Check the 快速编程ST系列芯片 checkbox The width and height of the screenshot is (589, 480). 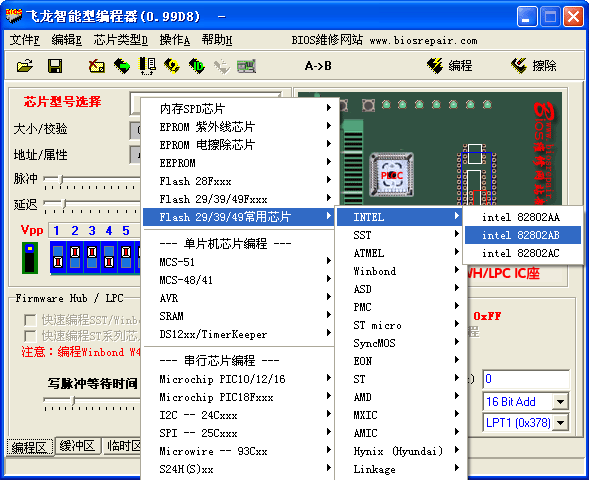(x=30, y=336)
